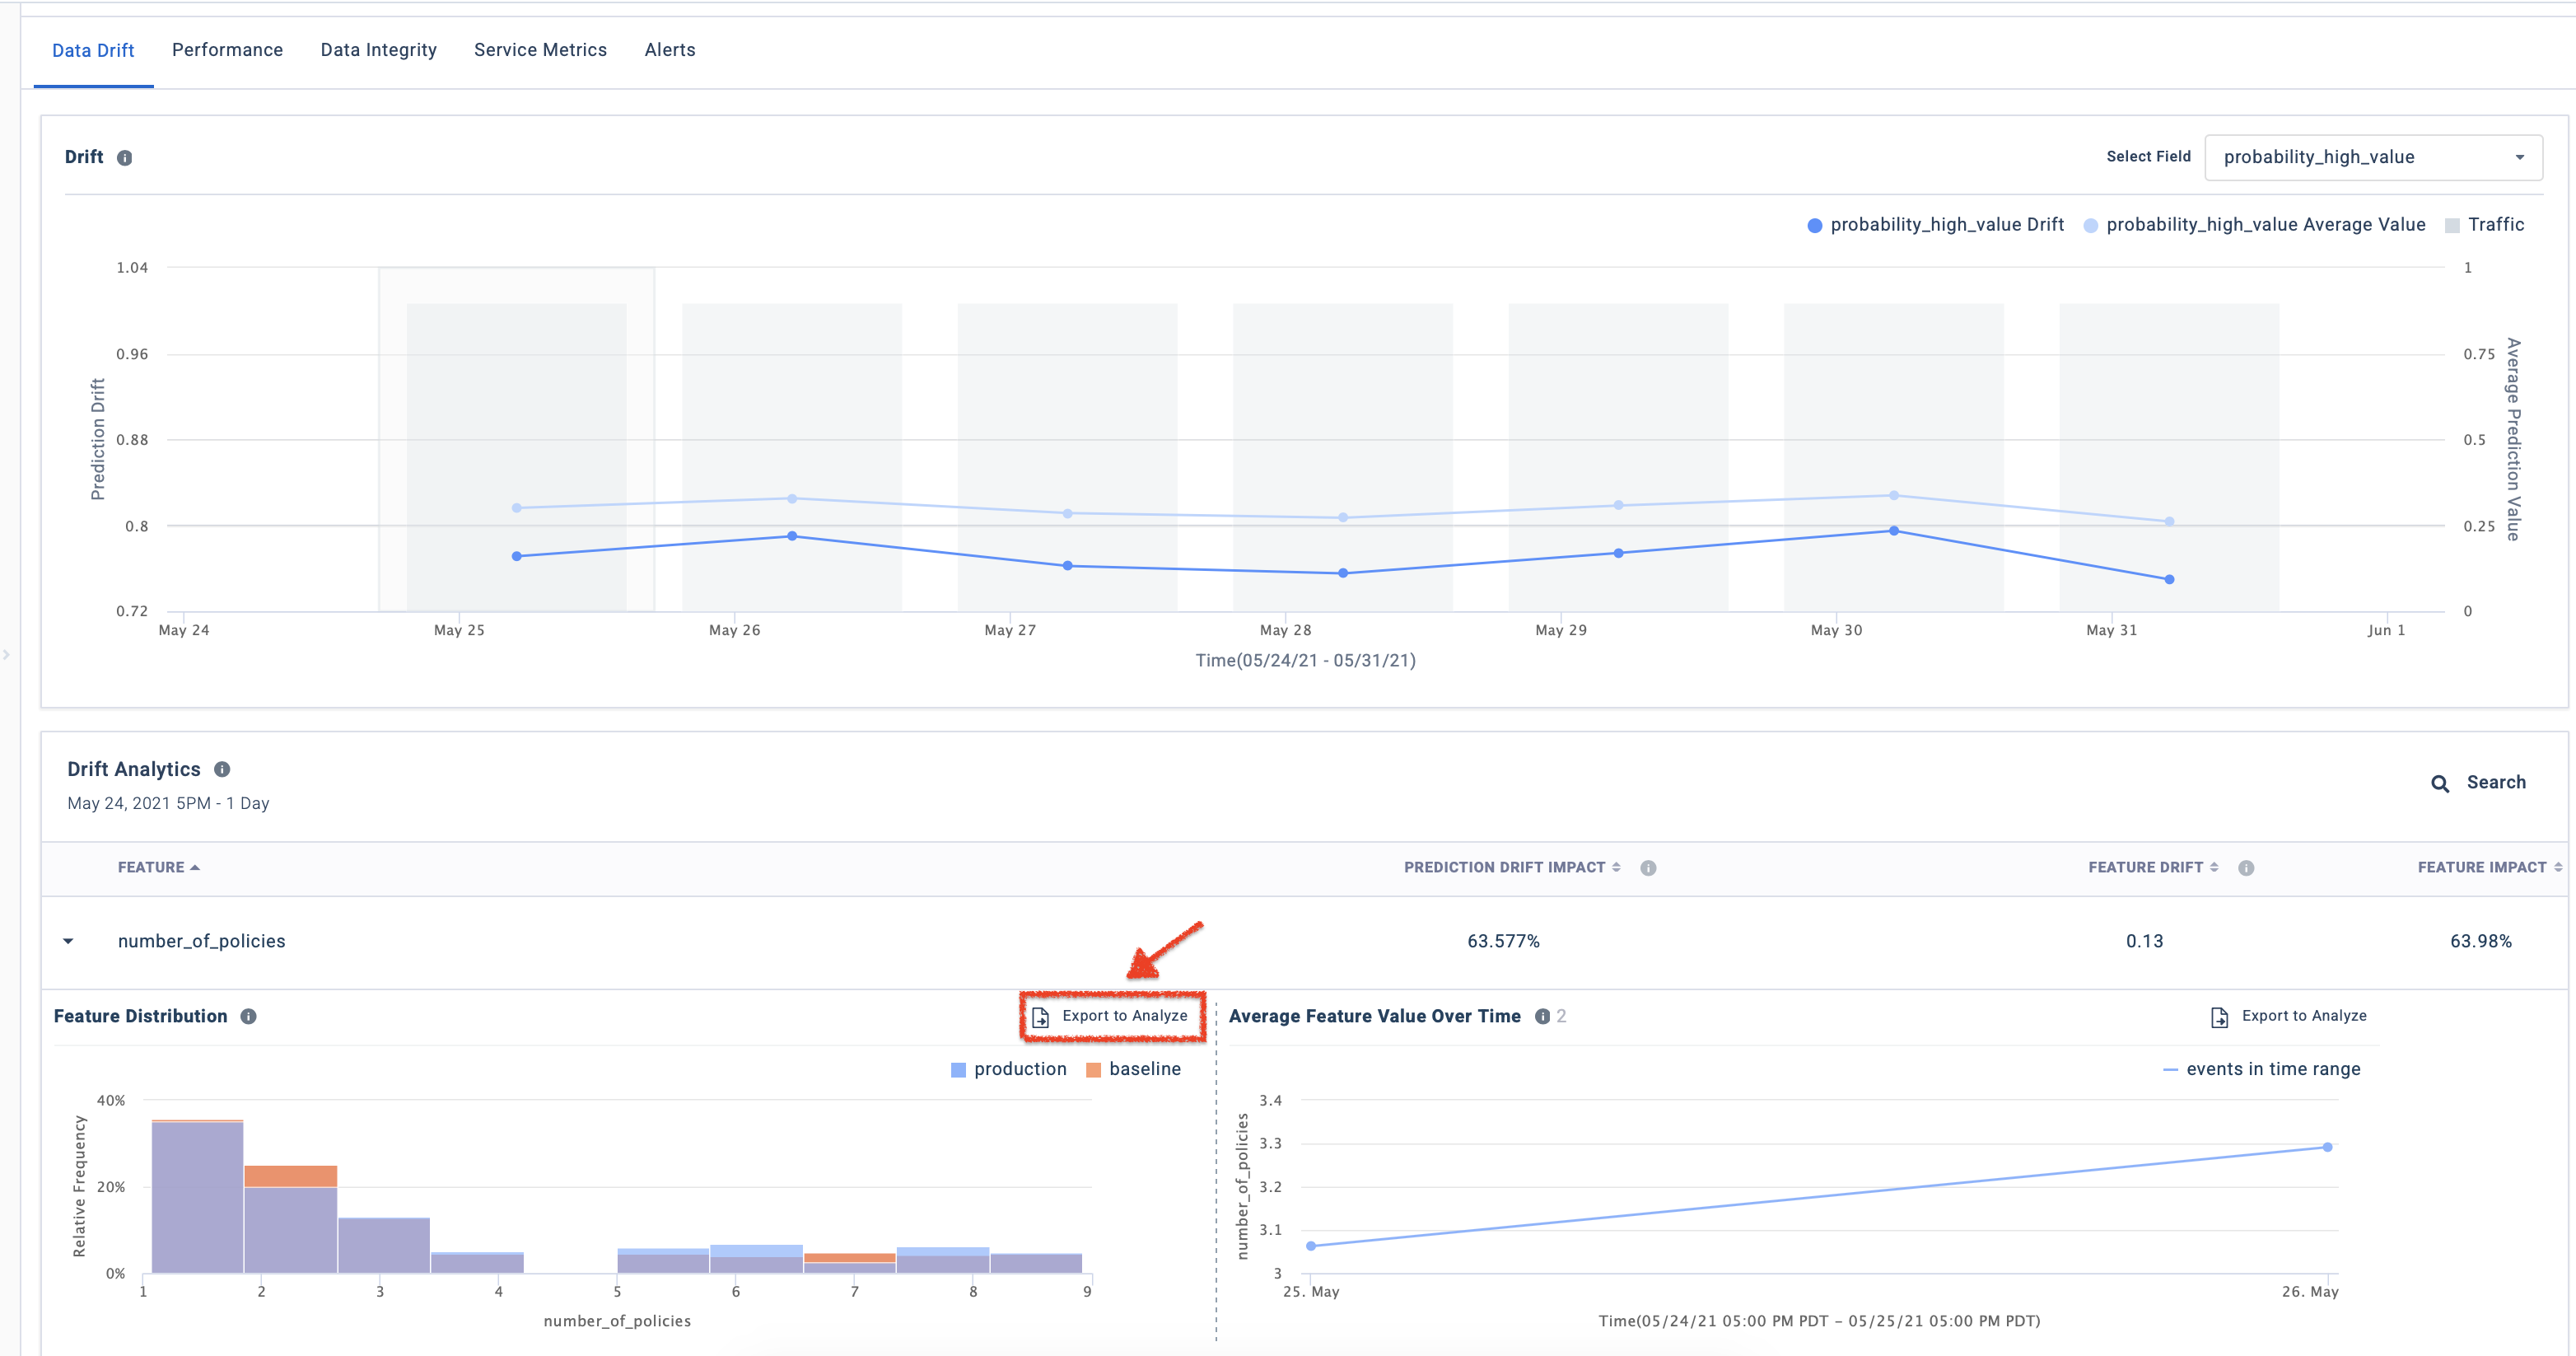The height and width of the screenshot is (1356, 2576).
Task: Click the Prediction Drift Impact info icon
Action: click(x=1648, y=868)
